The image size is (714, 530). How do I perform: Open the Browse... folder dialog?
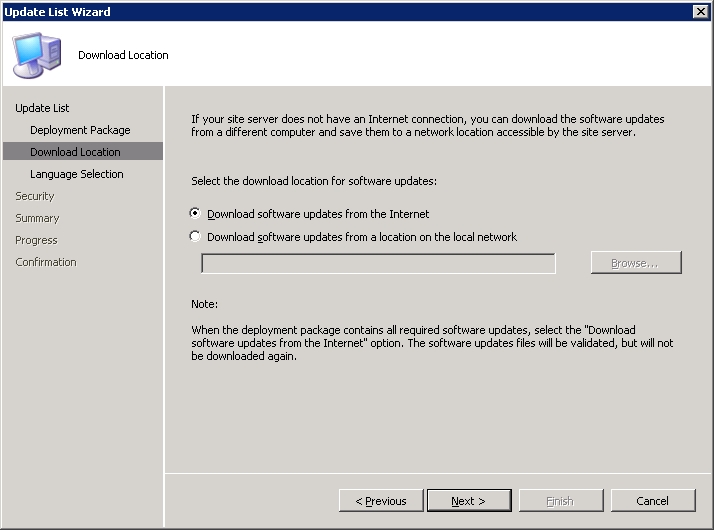(x=636, y=263)
